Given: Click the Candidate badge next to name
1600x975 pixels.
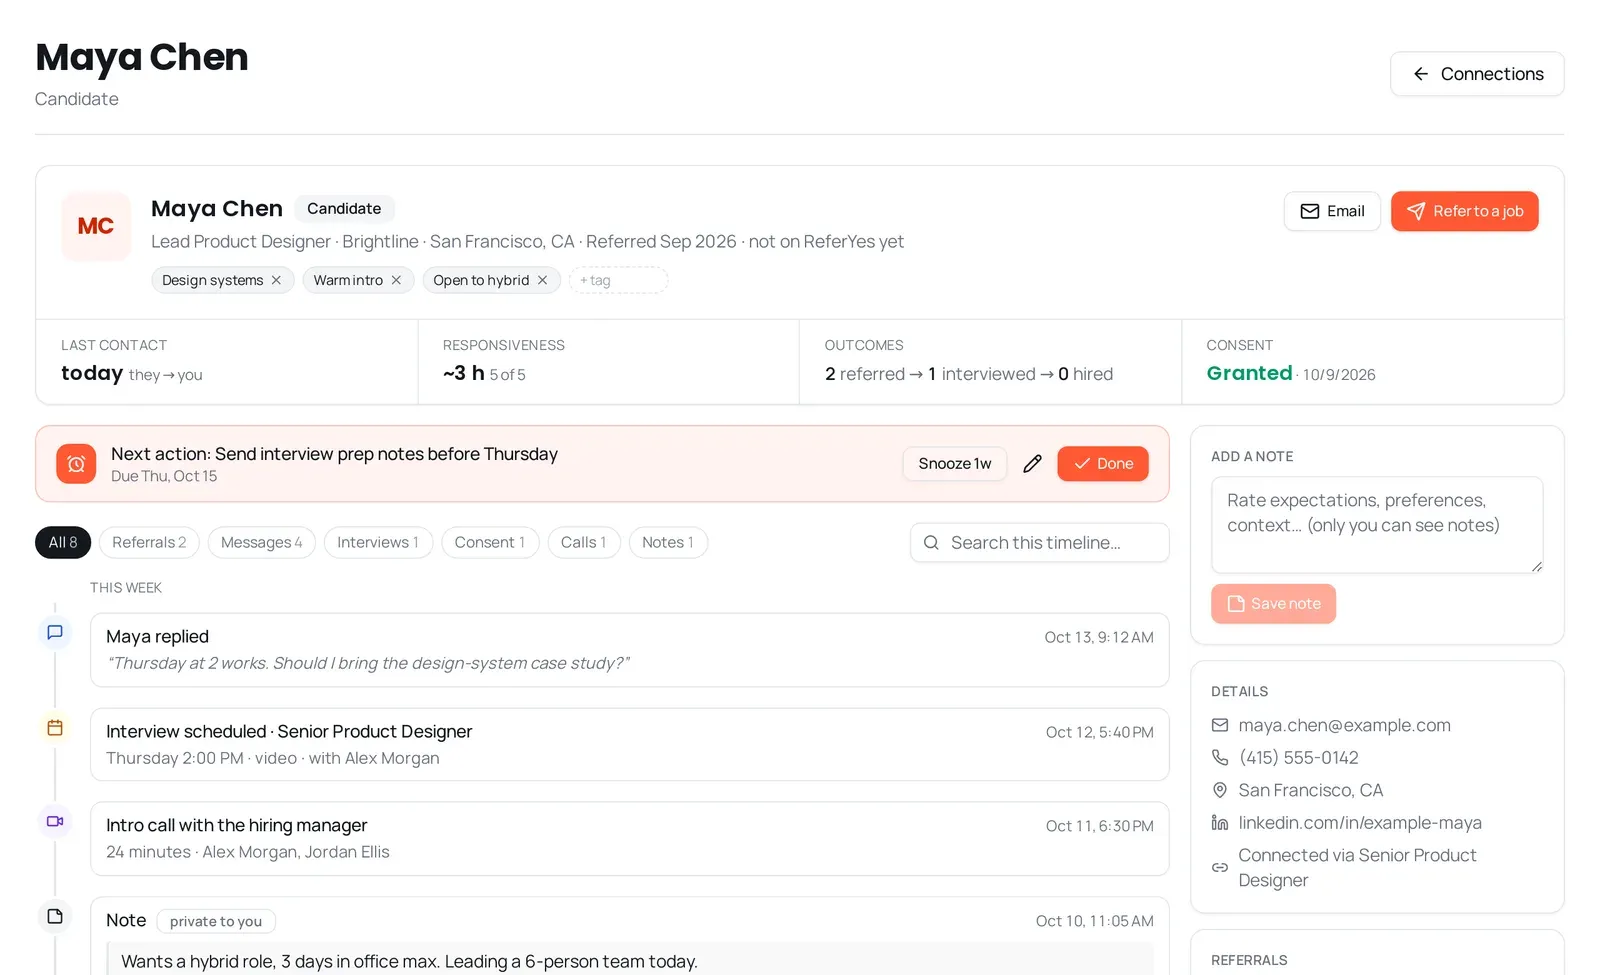Looking at the screenshot, I should (344, 208).
